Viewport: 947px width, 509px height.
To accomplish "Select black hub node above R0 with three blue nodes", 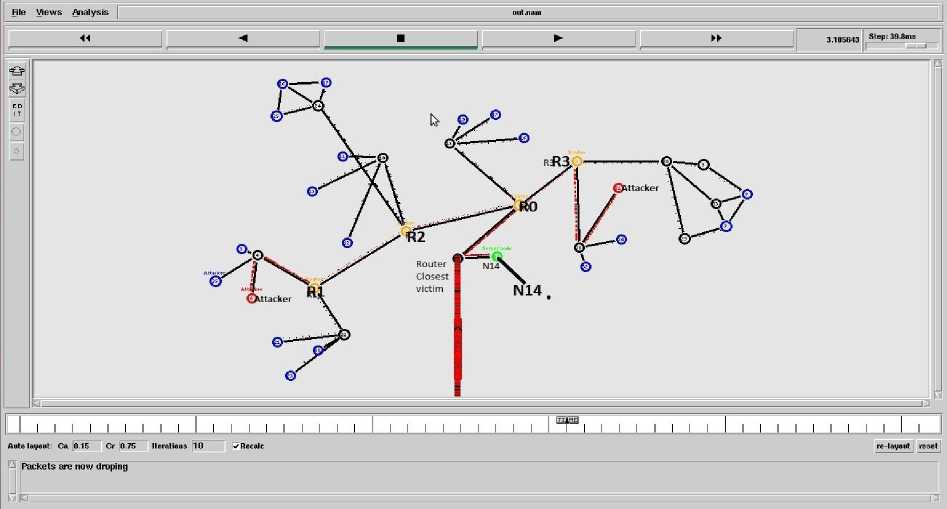I will pos(449,143).
